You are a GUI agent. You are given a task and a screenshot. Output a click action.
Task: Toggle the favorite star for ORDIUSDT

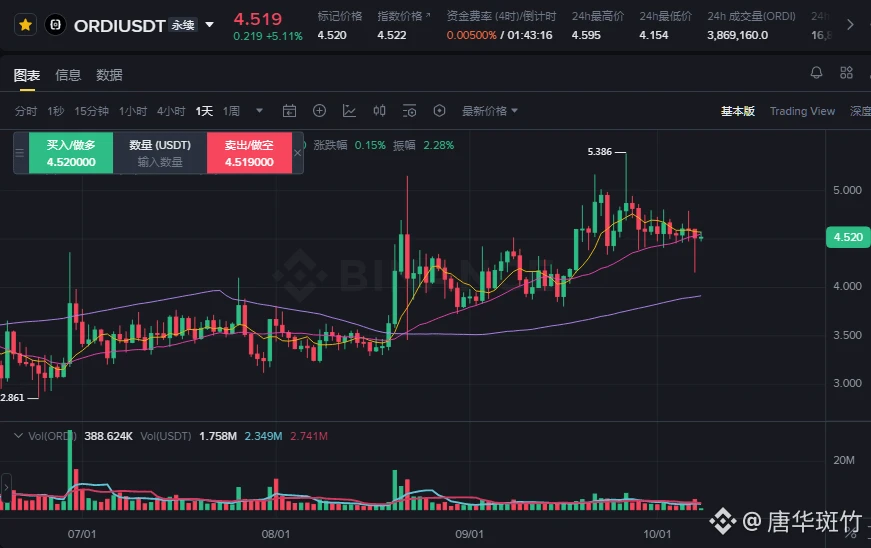tap(25, 25)
